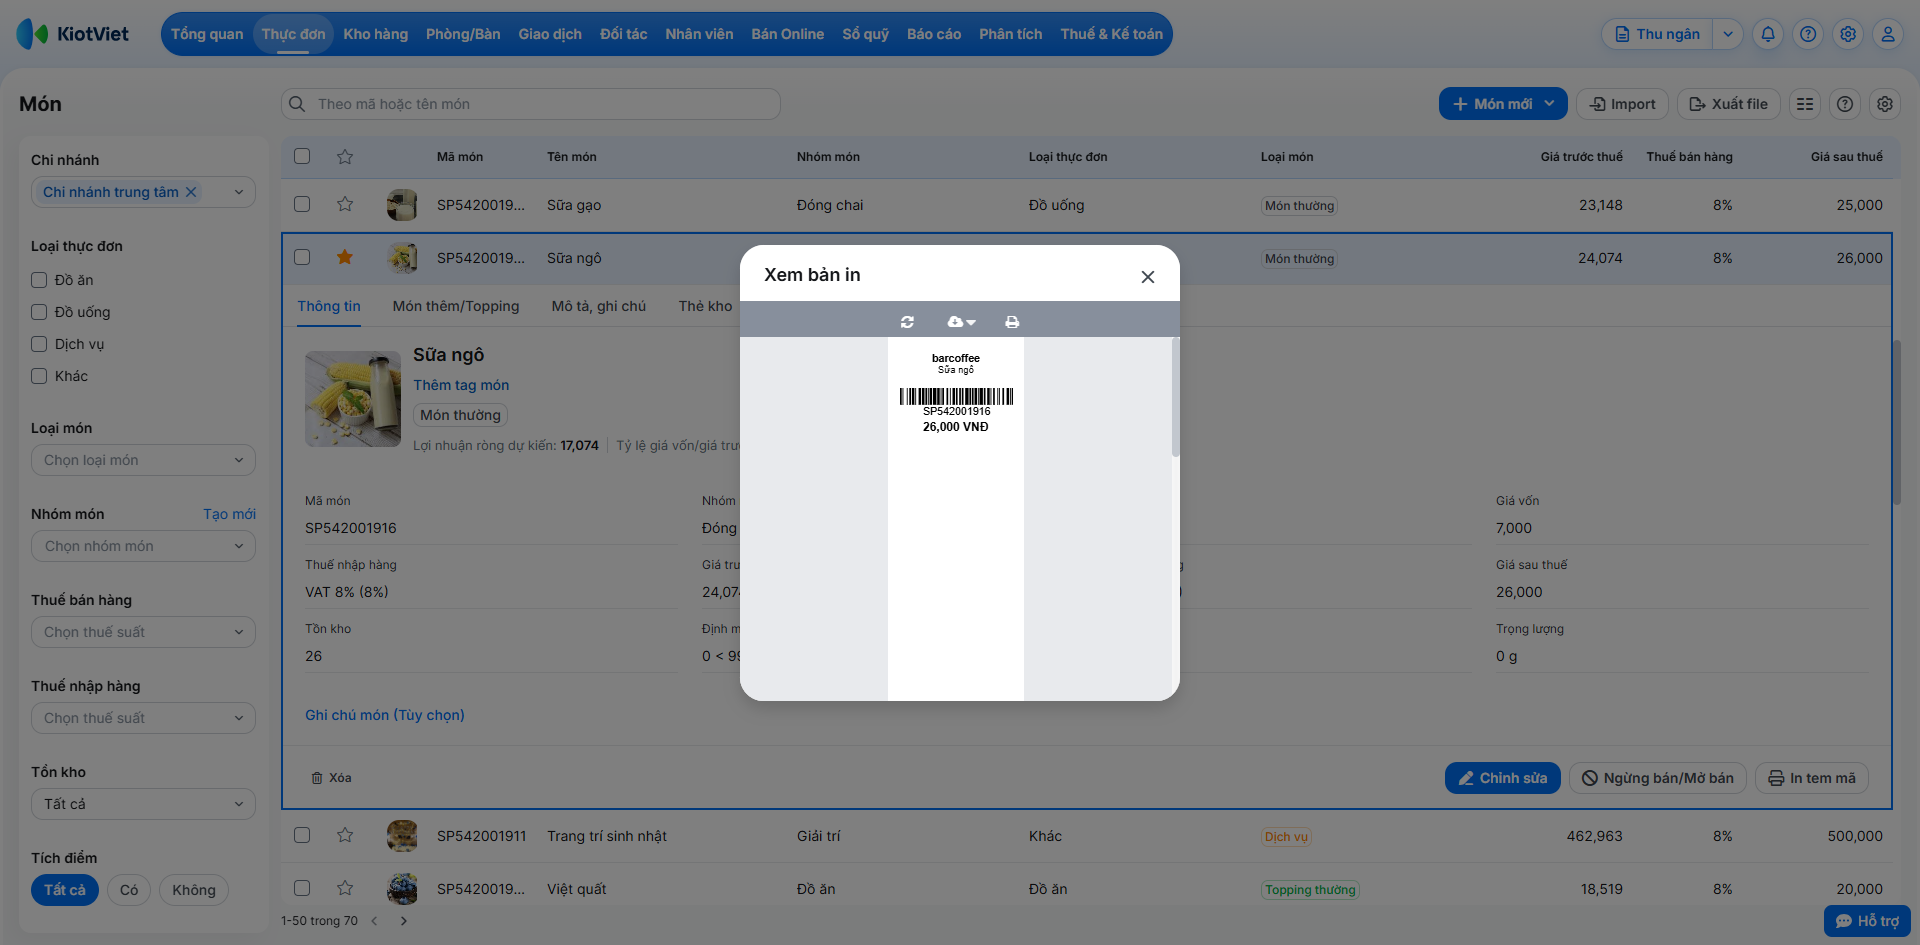Click the In tem mã button
Viewport: 1920px width, 945px height.
(x=1812, y=778)
